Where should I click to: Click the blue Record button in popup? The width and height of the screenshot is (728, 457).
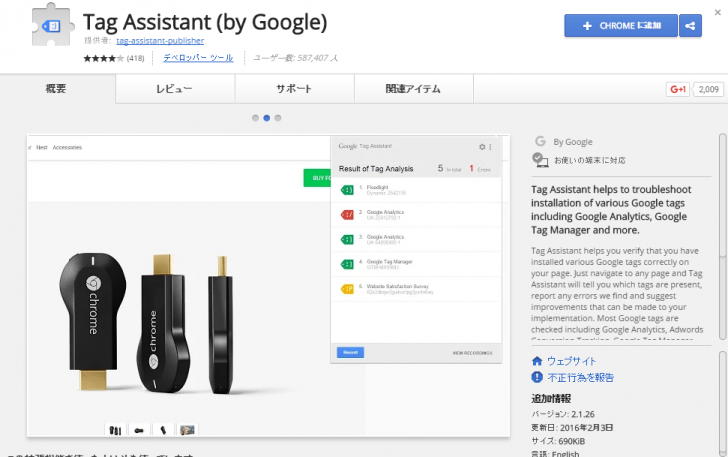351,353
